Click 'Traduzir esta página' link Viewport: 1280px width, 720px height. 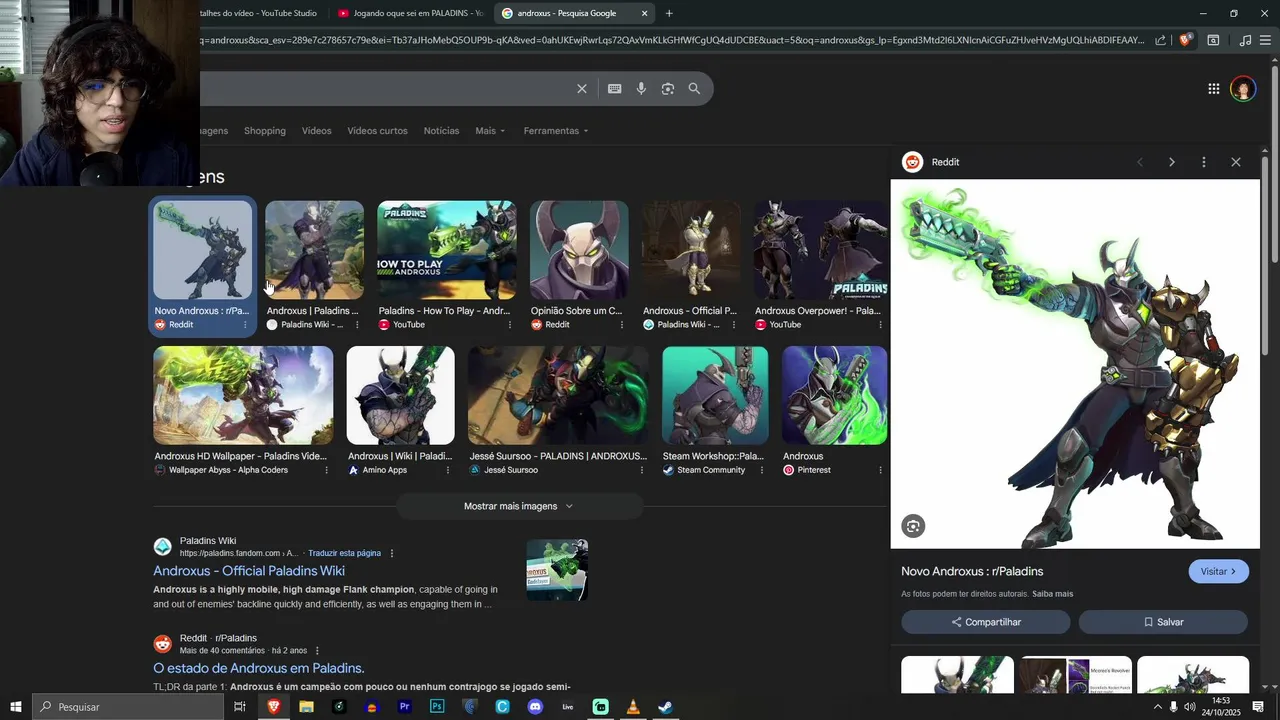tap(344, 553)
